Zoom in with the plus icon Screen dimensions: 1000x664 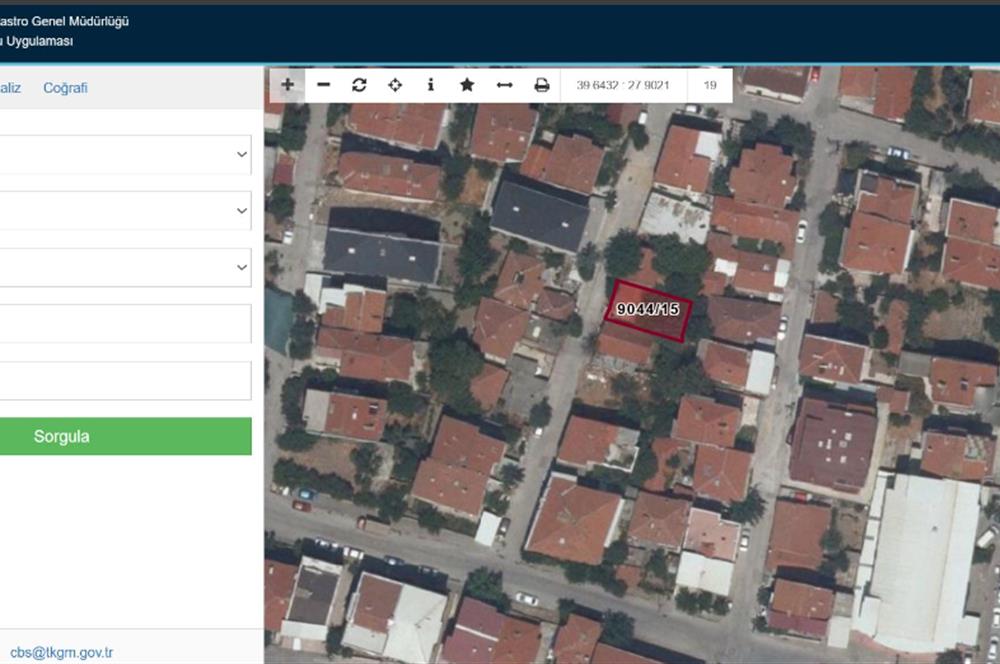tap(287, 85)
